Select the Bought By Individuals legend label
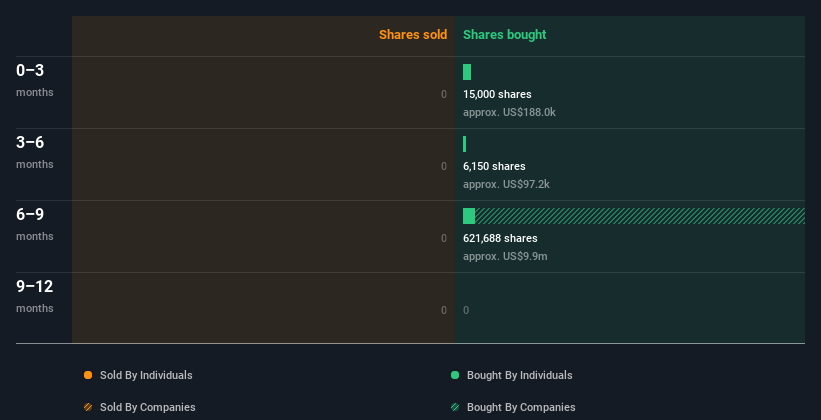The height and width of the screenshot is (420, 821). point(519,375)
